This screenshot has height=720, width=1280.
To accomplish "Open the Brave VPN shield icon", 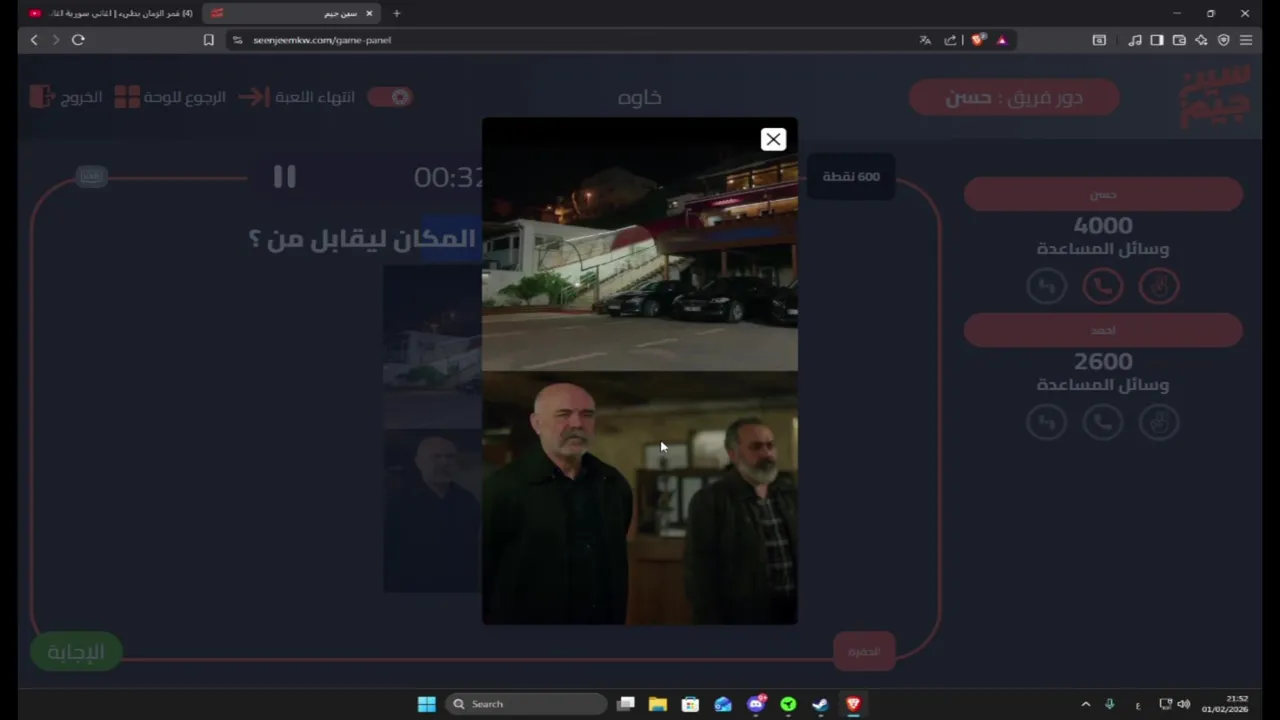I will tap(1223, 40).
